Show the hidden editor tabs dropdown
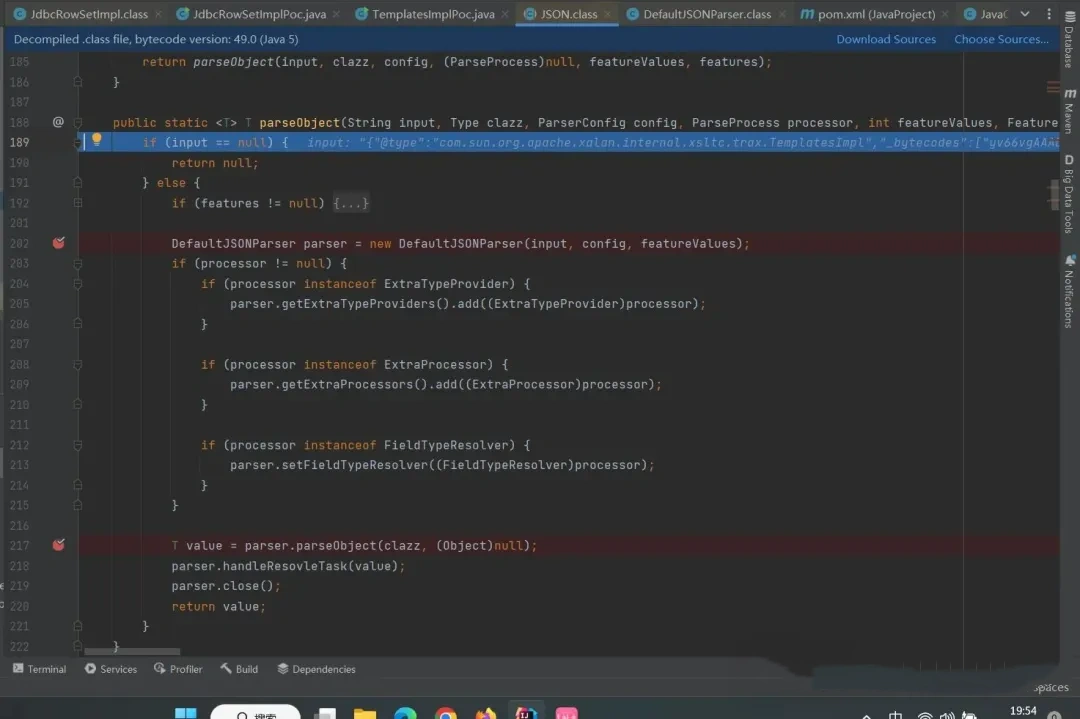This screenshot has height=719, width=1080. (x=1025, y=14)
